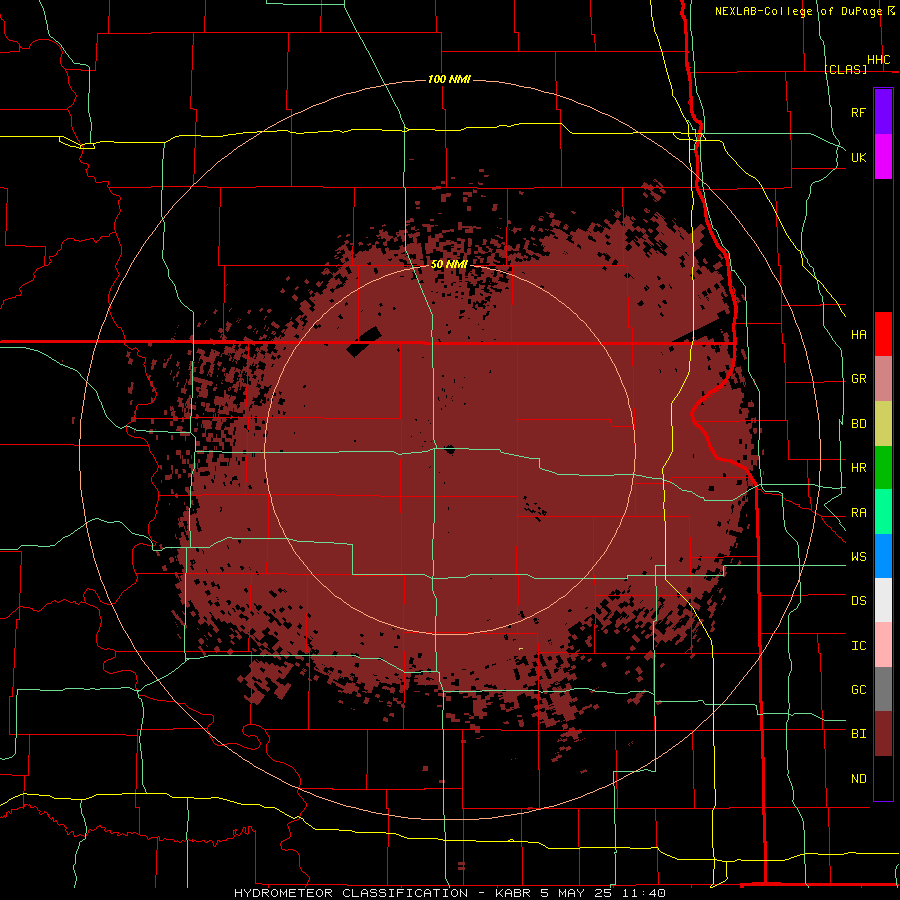Click the GC gray legend swatch
Viewport: 900px width, 900px height.
click(883, 689)
